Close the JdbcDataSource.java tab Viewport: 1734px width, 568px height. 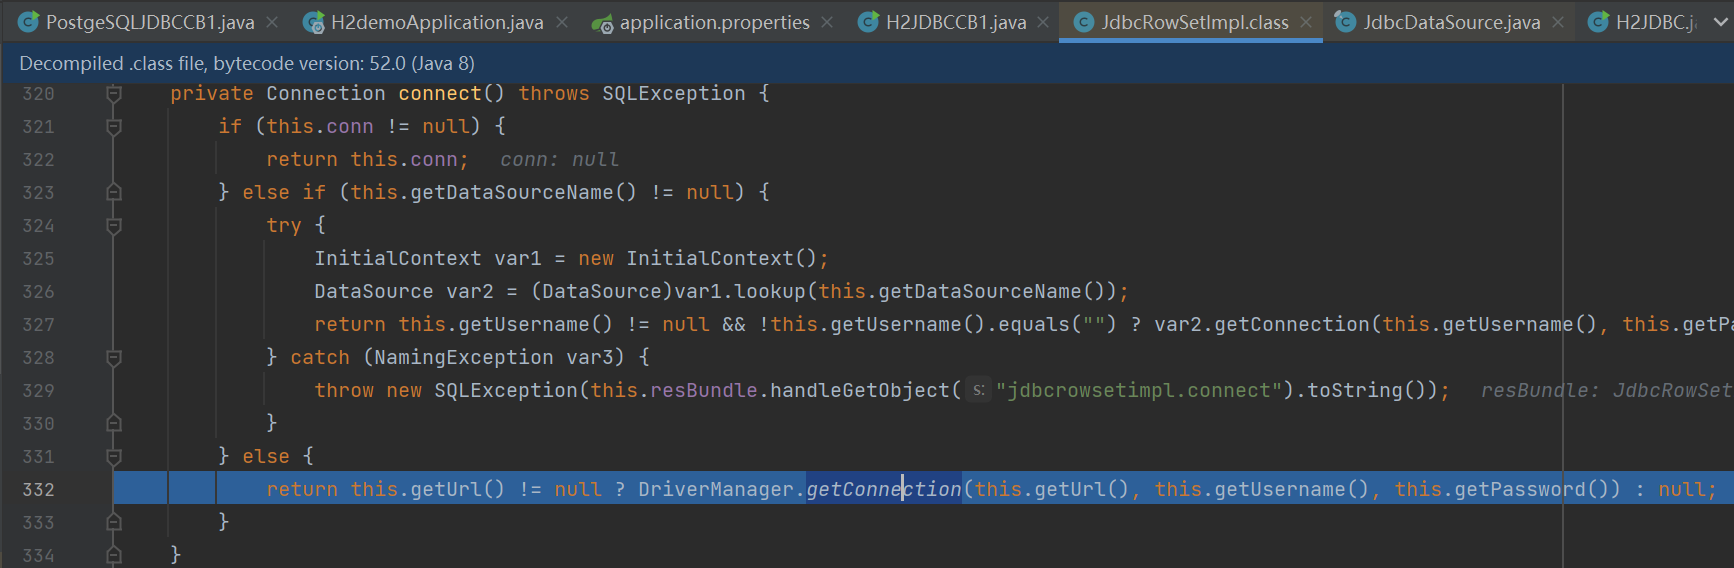tap(1558, 22)
